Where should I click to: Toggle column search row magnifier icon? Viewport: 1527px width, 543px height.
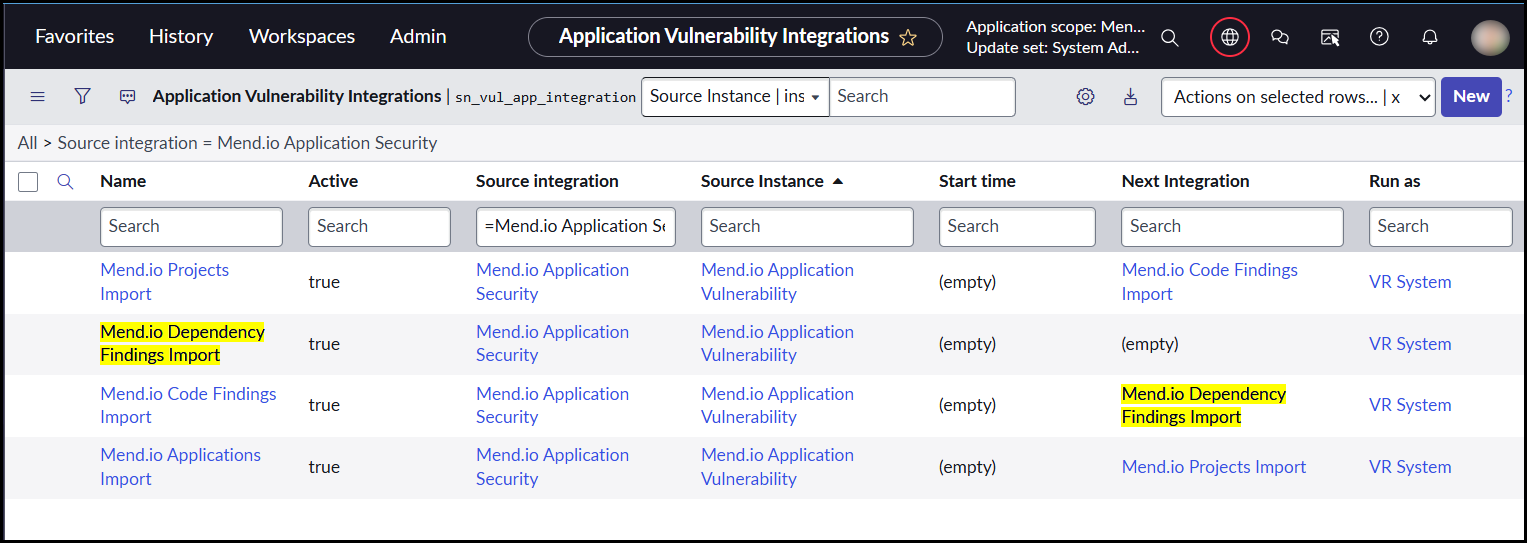tap(65, 182)
